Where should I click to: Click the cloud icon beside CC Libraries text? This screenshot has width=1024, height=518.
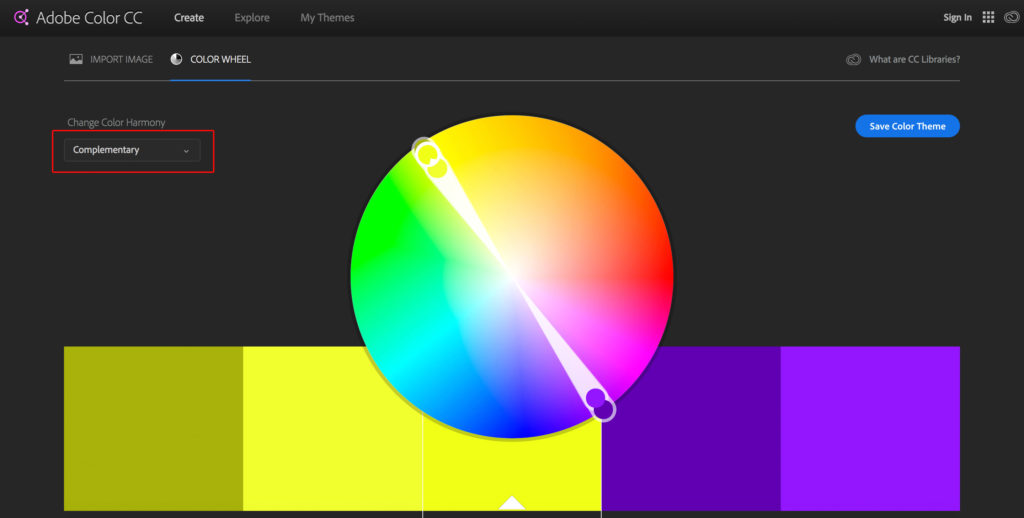click(x=853, y=60)
